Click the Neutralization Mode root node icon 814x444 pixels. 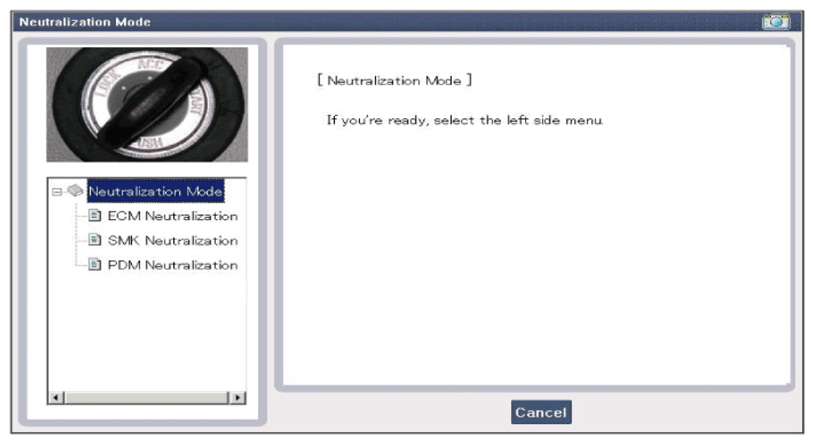[76, 191]
